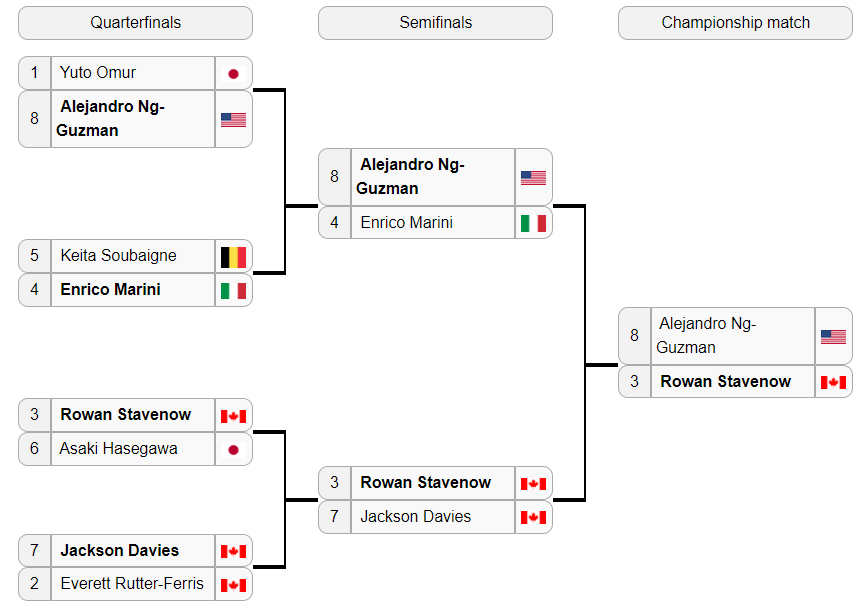Click US flag beside quarterfinal Alejandro Ng-Guzman
The height and width of the screenshot is (608, 868).
[233, 120]
